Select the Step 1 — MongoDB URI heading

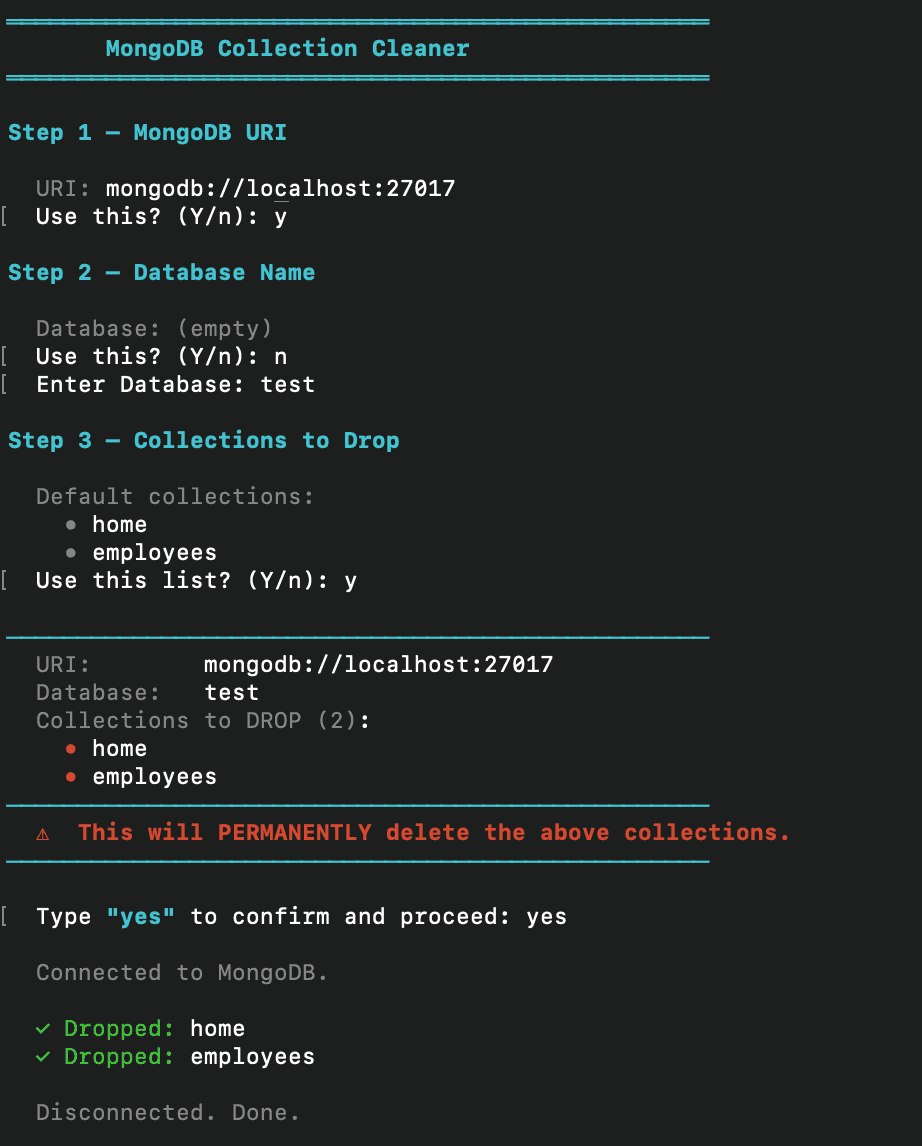tap(148, 132)
